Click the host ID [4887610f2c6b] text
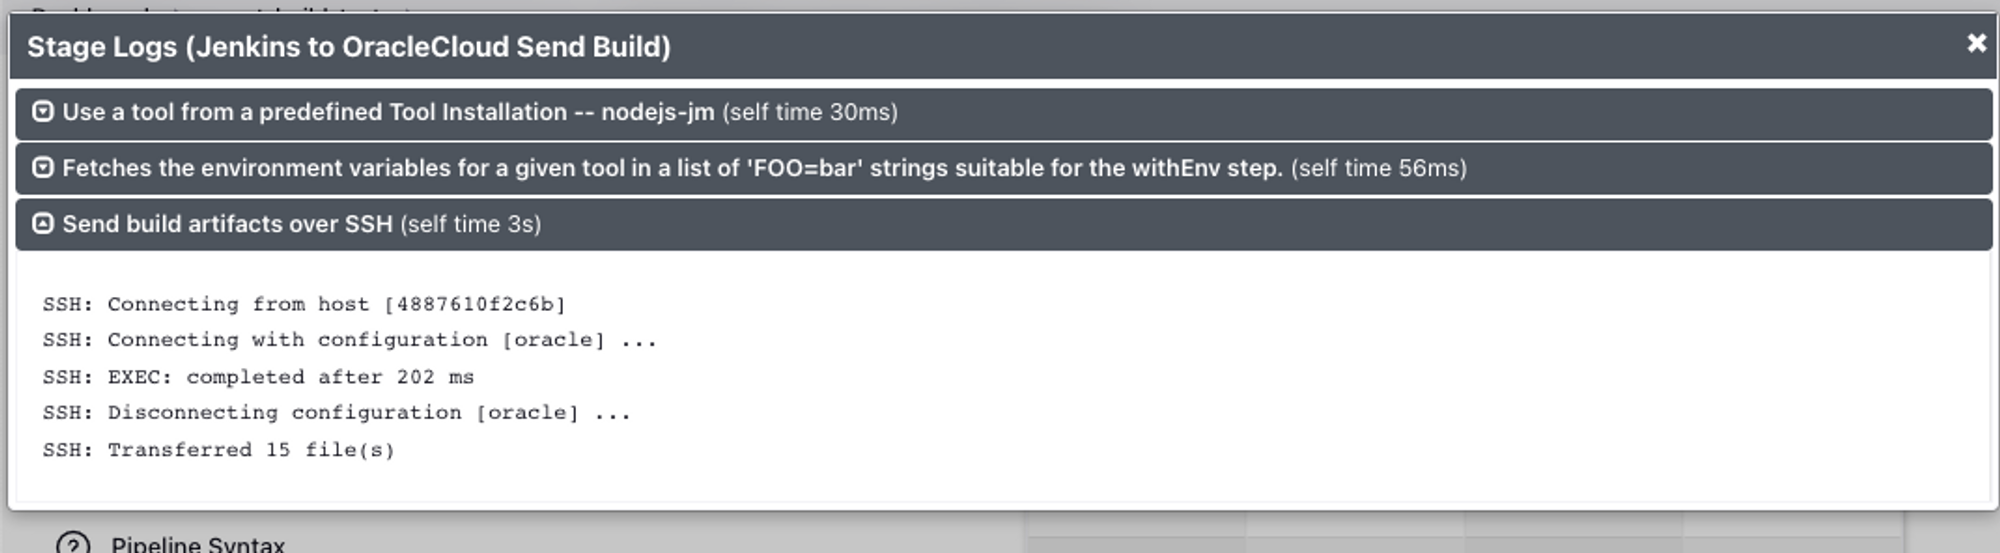This screenshot has height=553, width=2000. (x=475, y=304)
